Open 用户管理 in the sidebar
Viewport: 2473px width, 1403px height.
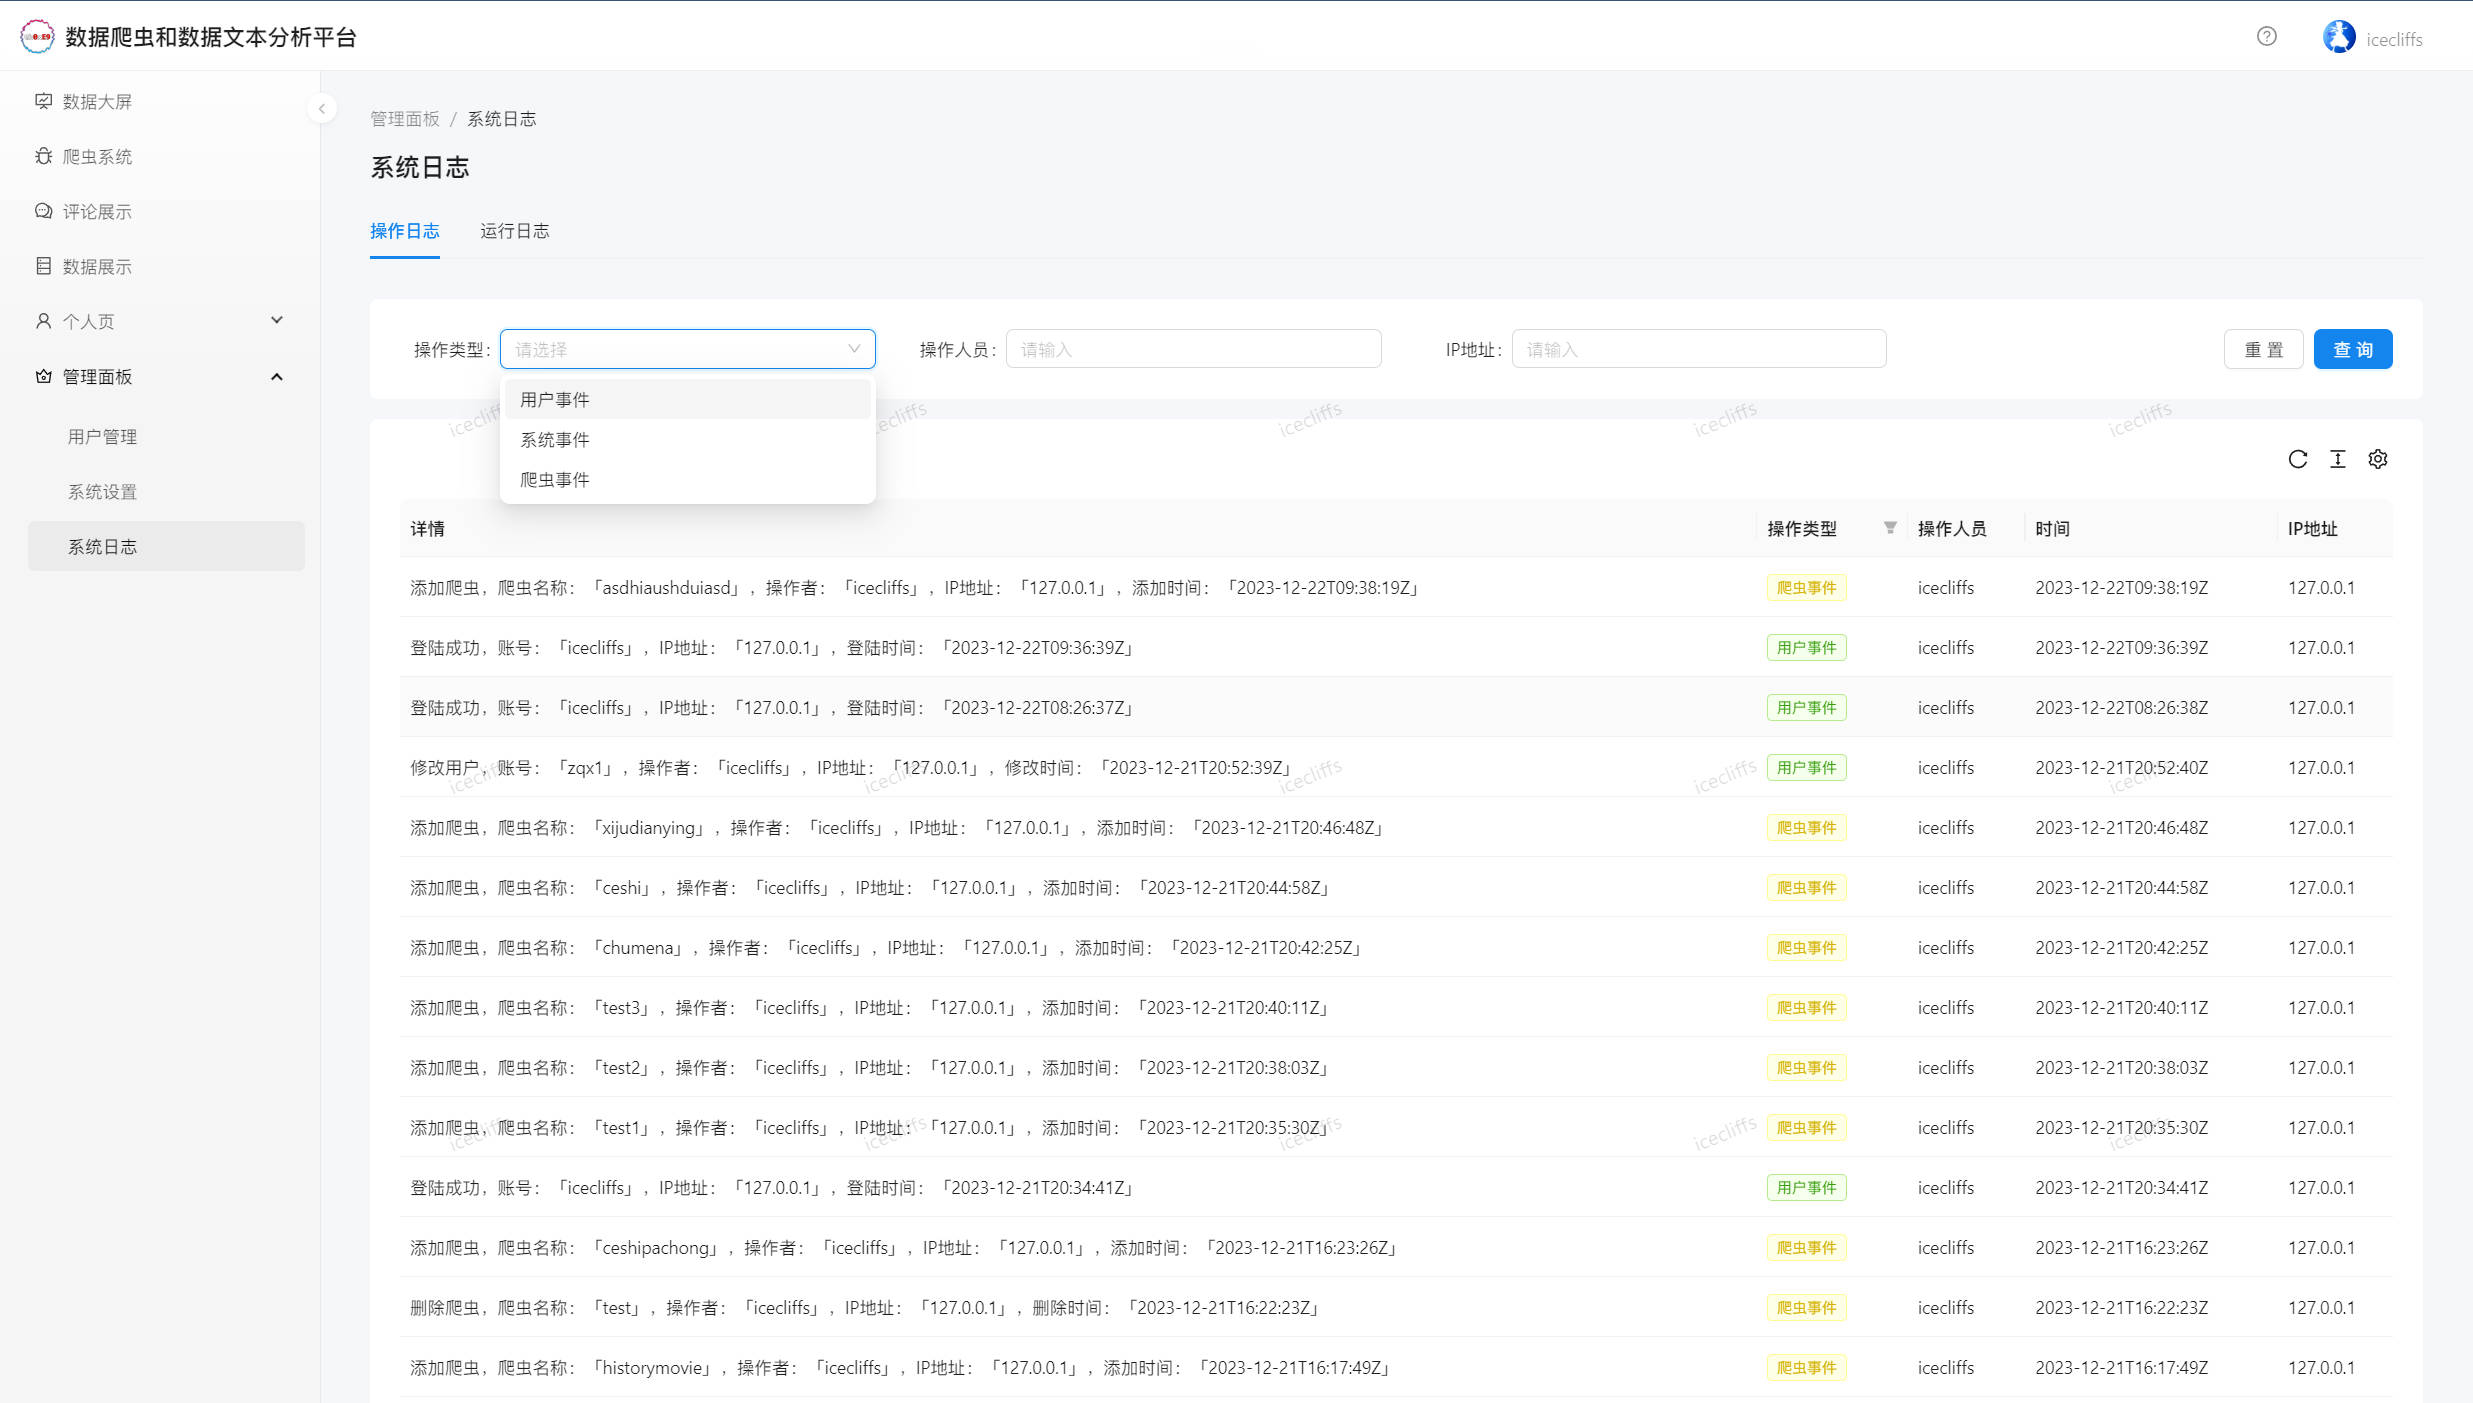pos(102,437)
